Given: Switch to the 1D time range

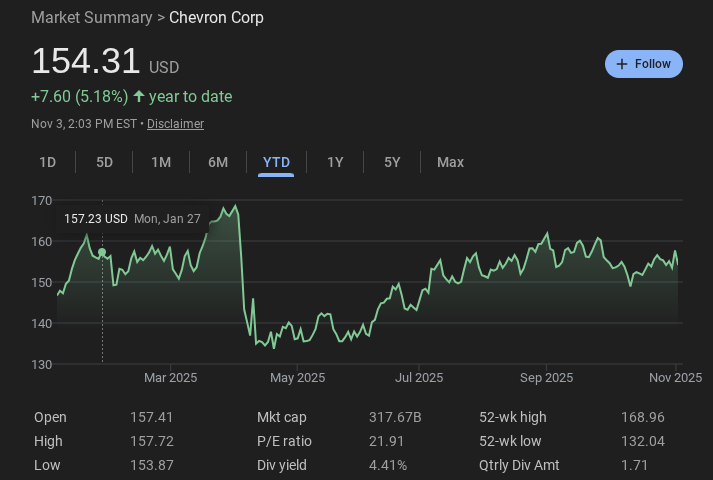Looking at the screenshot, I should (x=47, y=162).
